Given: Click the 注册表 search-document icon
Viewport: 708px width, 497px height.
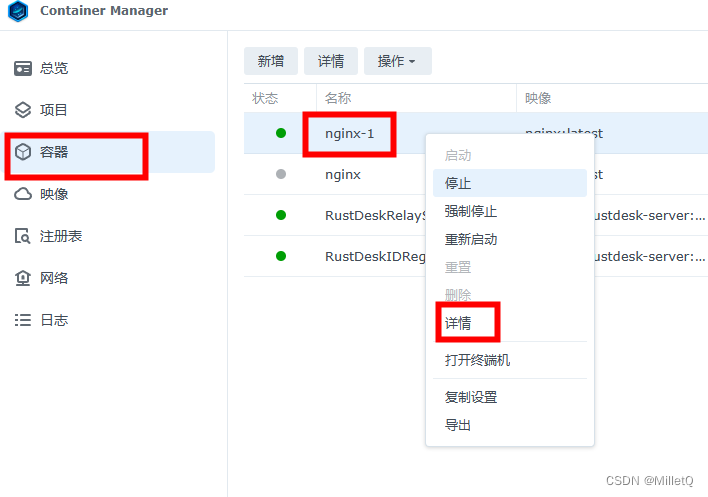Looking at the screenshot, I should click(x=23, y=236).
